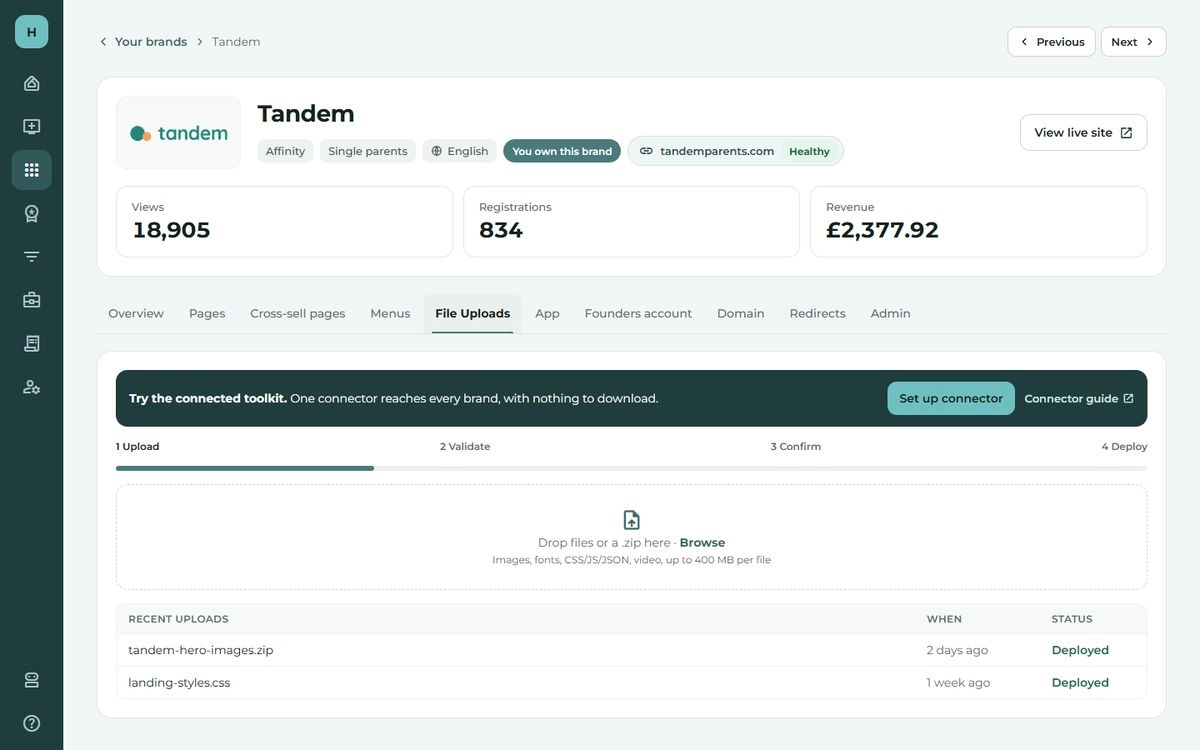Click Set up connector button
This screenshot has width=1200, height=750.
pyautogui.click(x=951, y=398)
